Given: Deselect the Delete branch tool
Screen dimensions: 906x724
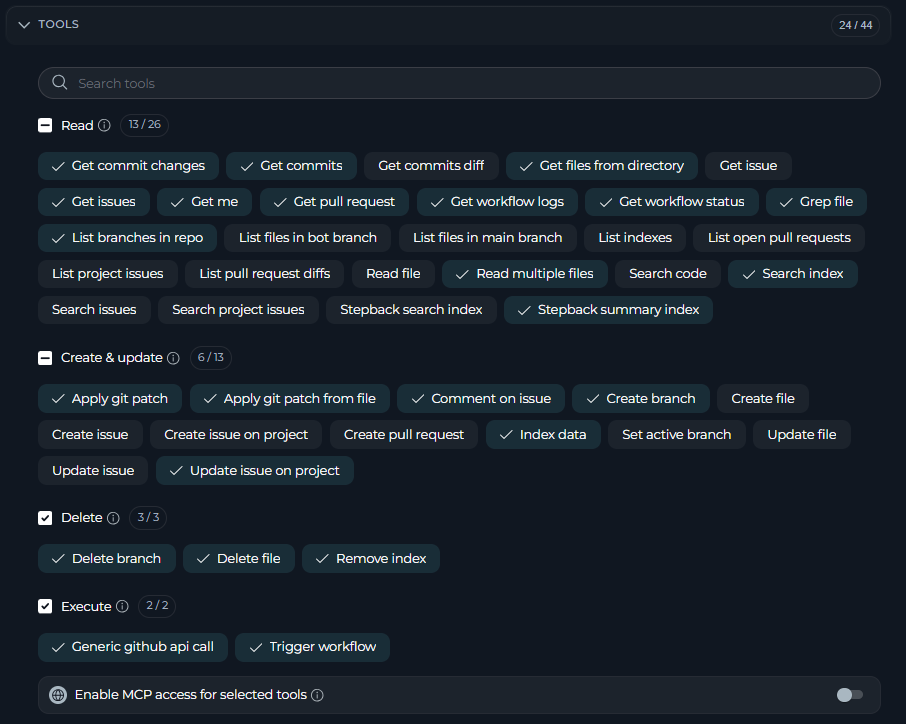Looking at the screenshot, I should coord(107,559).
